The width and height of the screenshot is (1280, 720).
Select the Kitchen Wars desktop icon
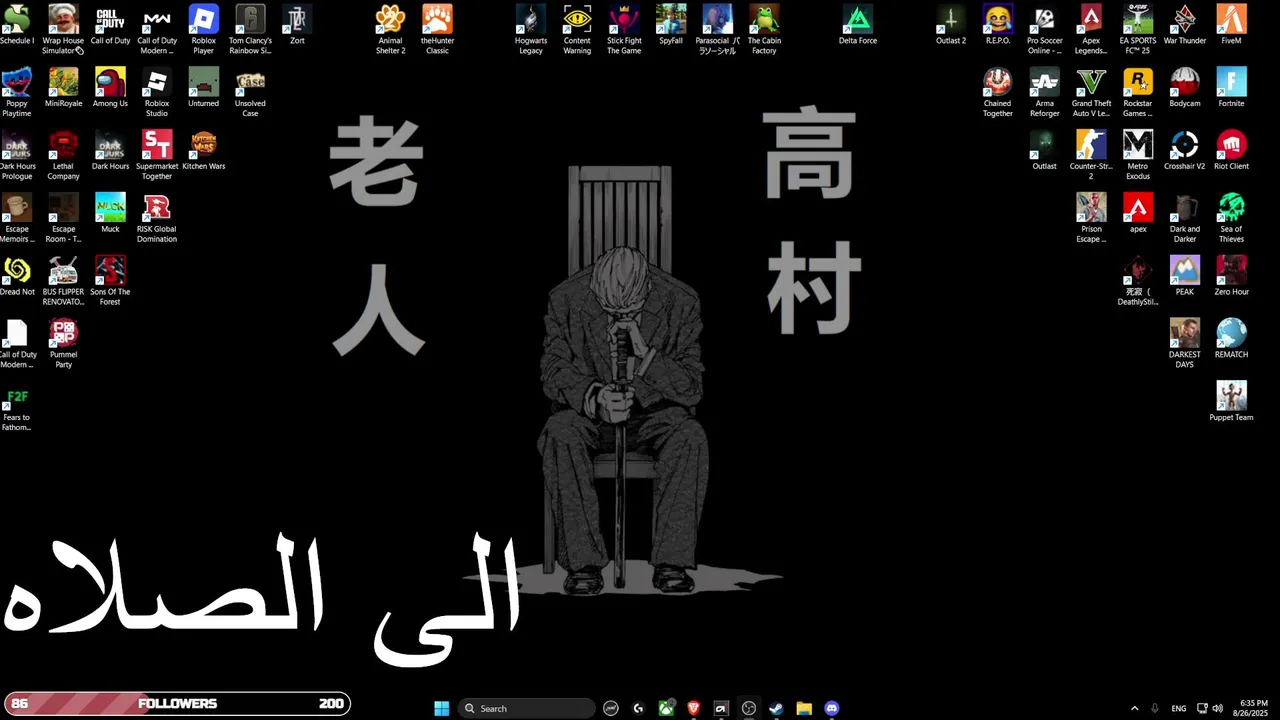[x=203, y=150]
